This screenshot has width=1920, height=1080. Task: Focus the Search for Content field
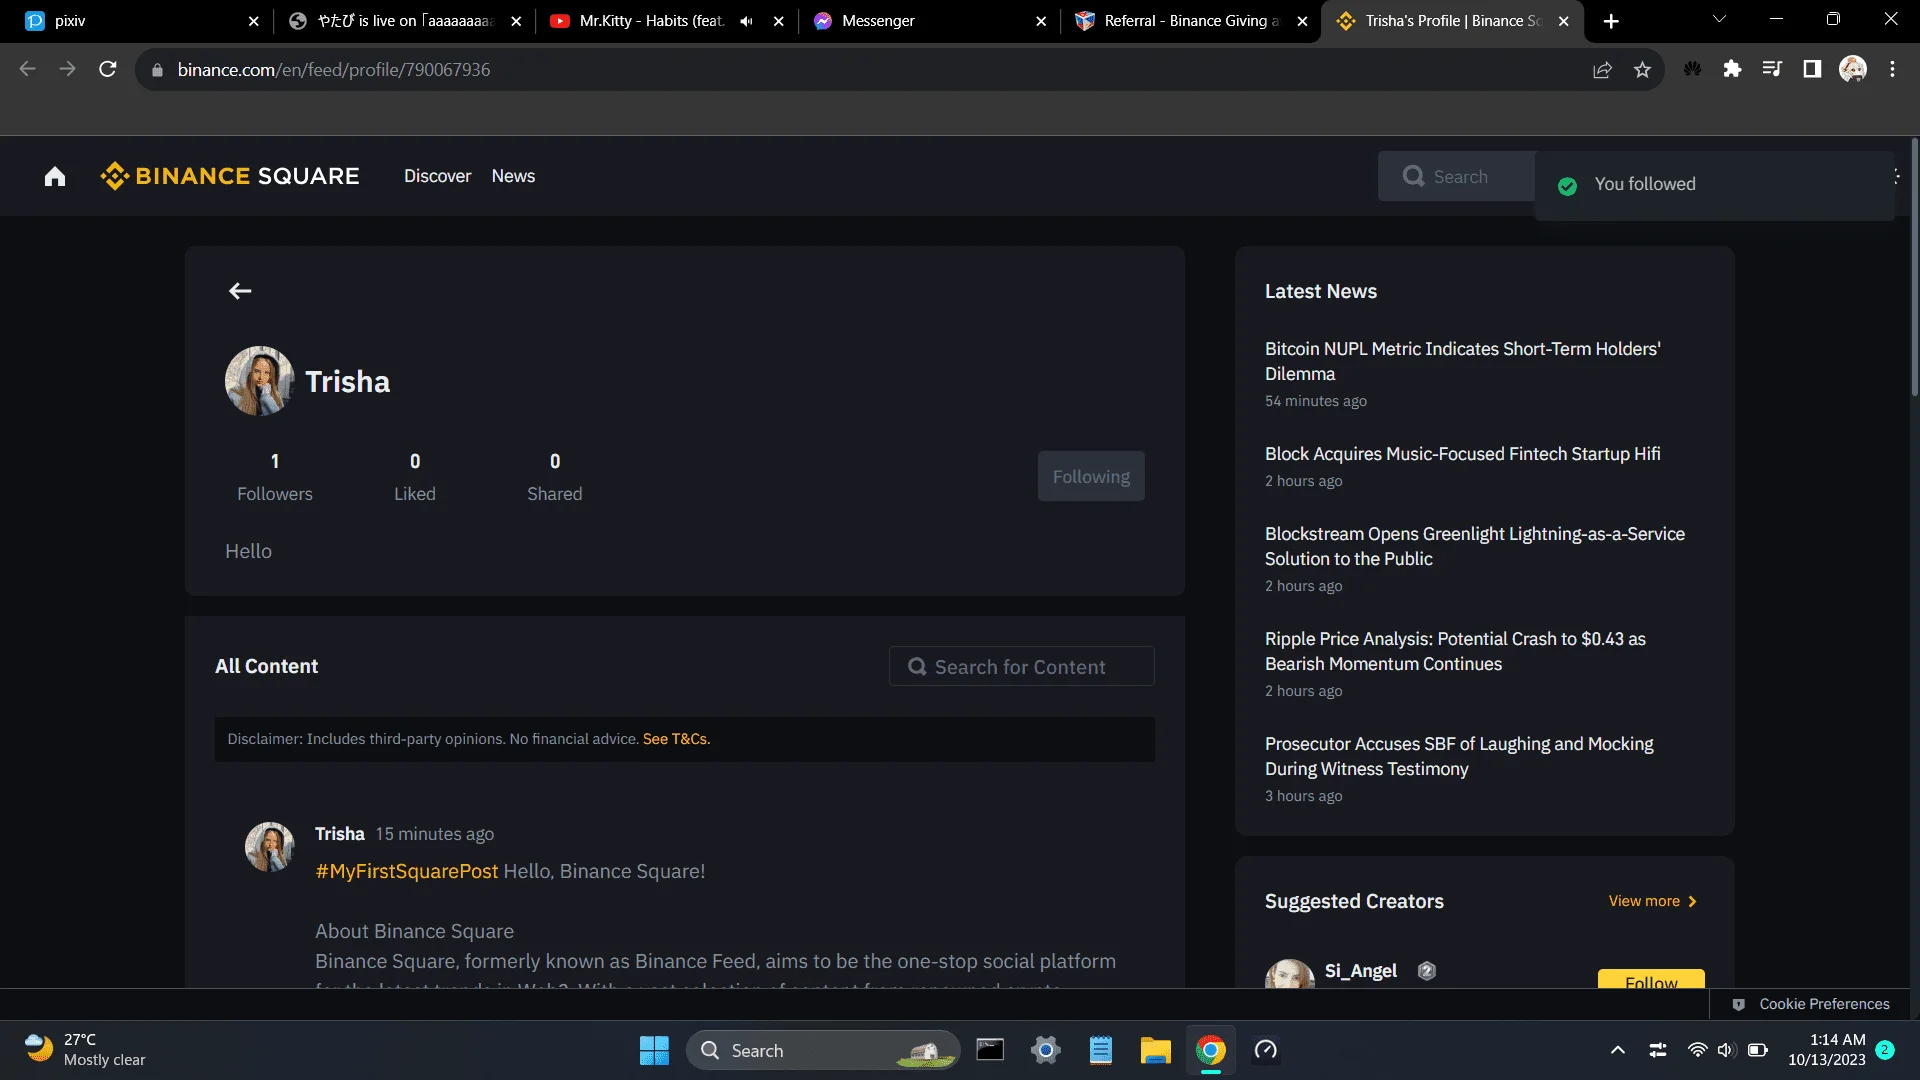(x=1021, y=666)
